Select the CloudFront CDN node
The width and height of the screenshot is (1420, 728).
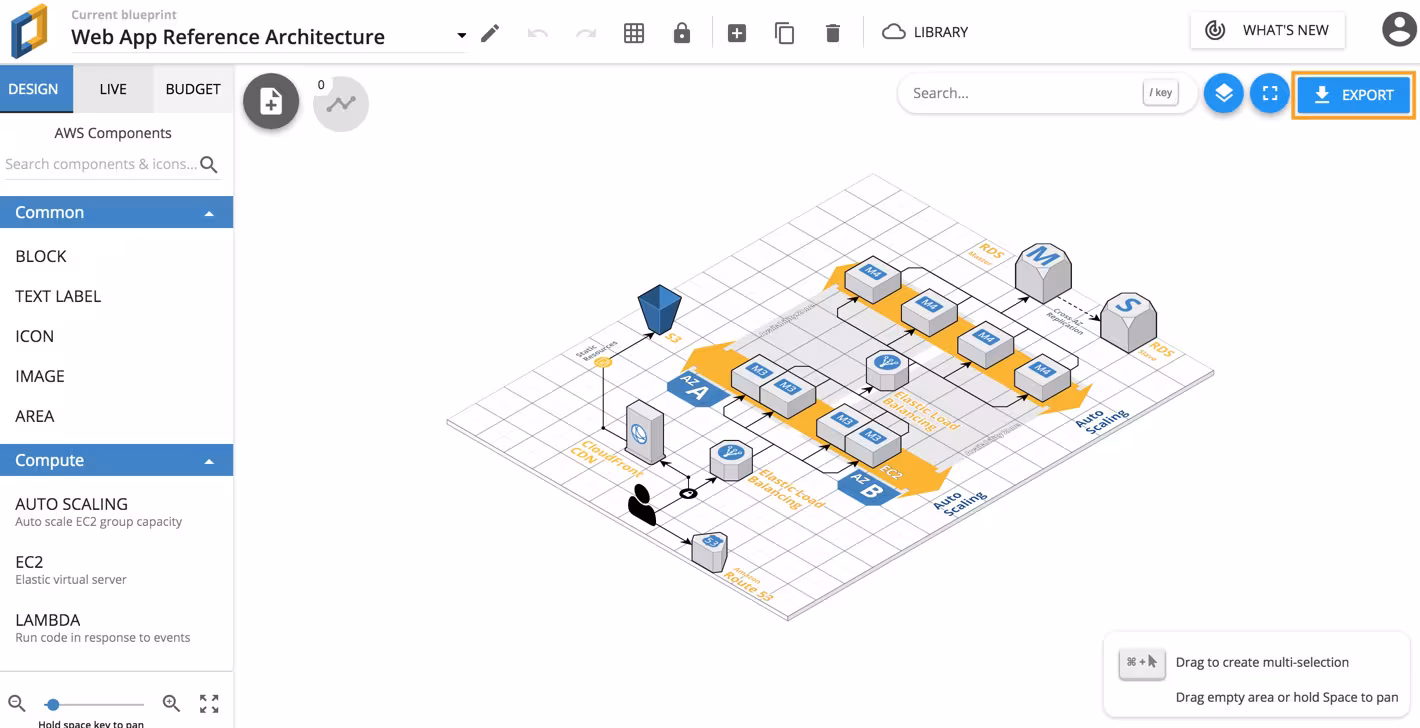[x=645, y=432]
